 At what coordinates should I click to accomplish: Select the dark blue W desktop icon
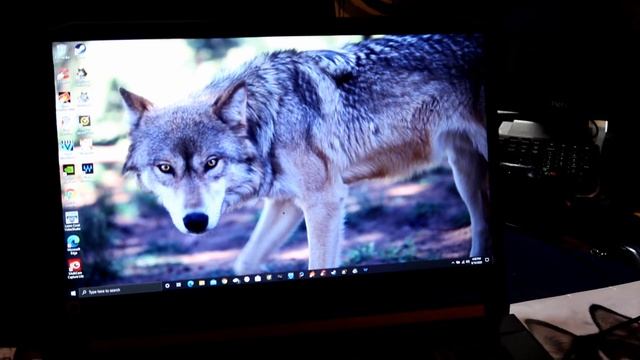coord(87,168)
